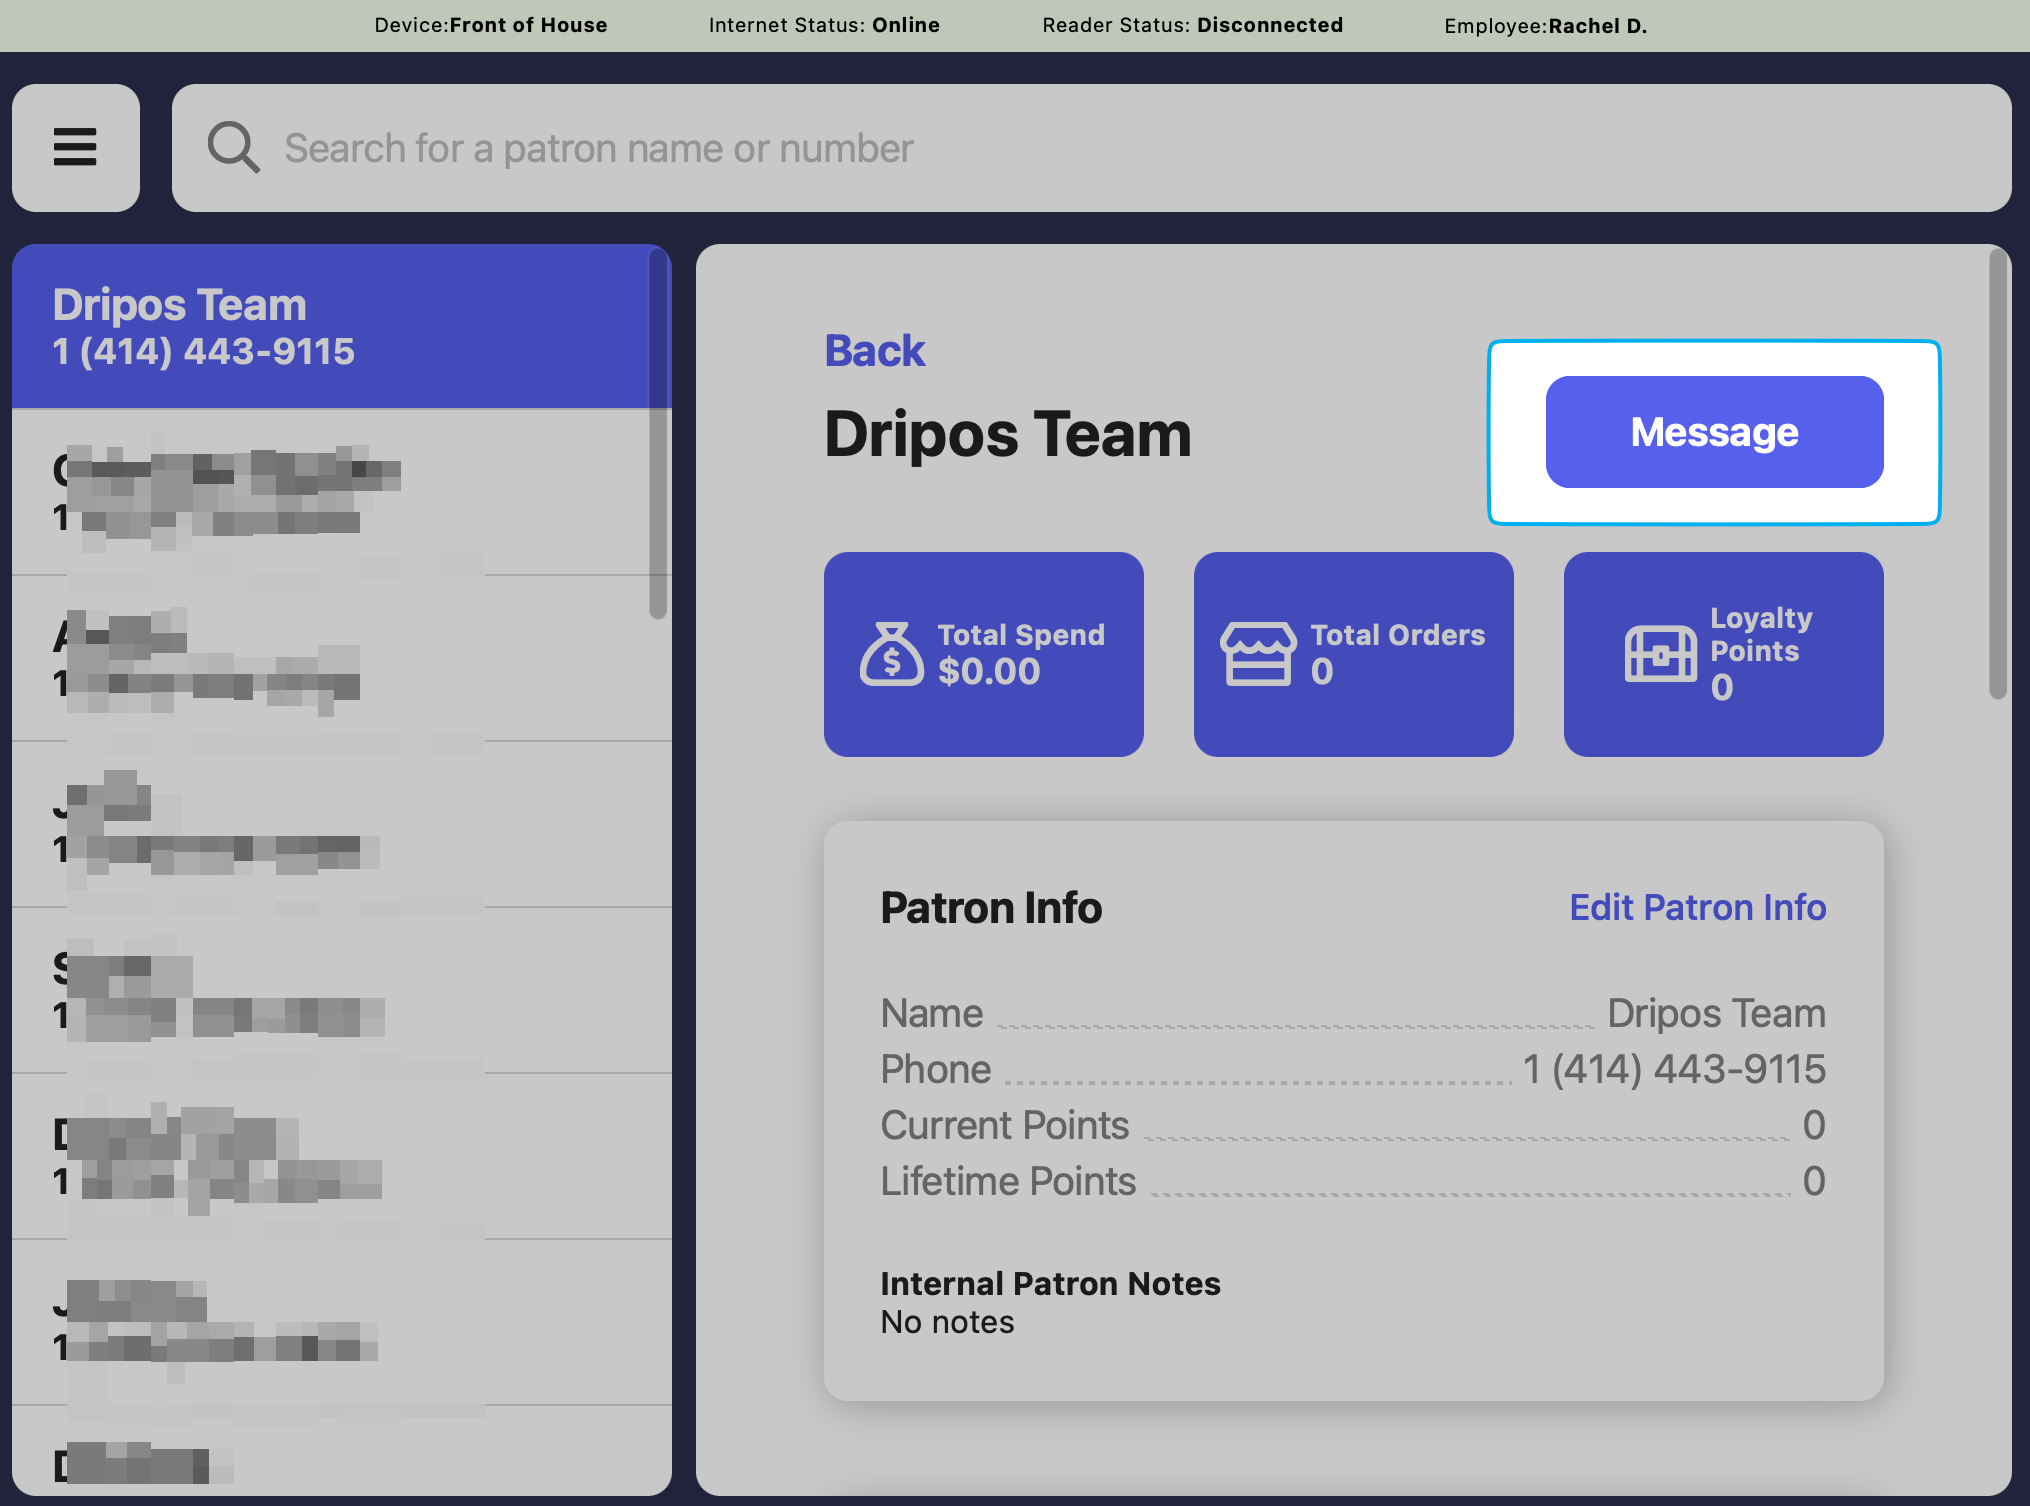
Task: Click the treasure chest Loyalty Points icon
Action: 1660,654
